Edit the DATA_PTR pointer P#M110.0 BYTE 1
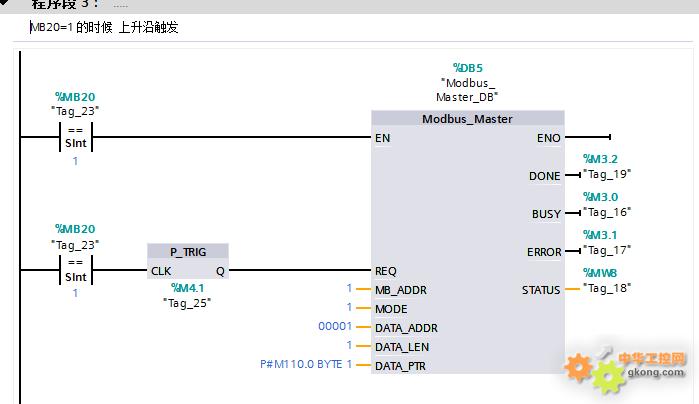 (306, 364)
